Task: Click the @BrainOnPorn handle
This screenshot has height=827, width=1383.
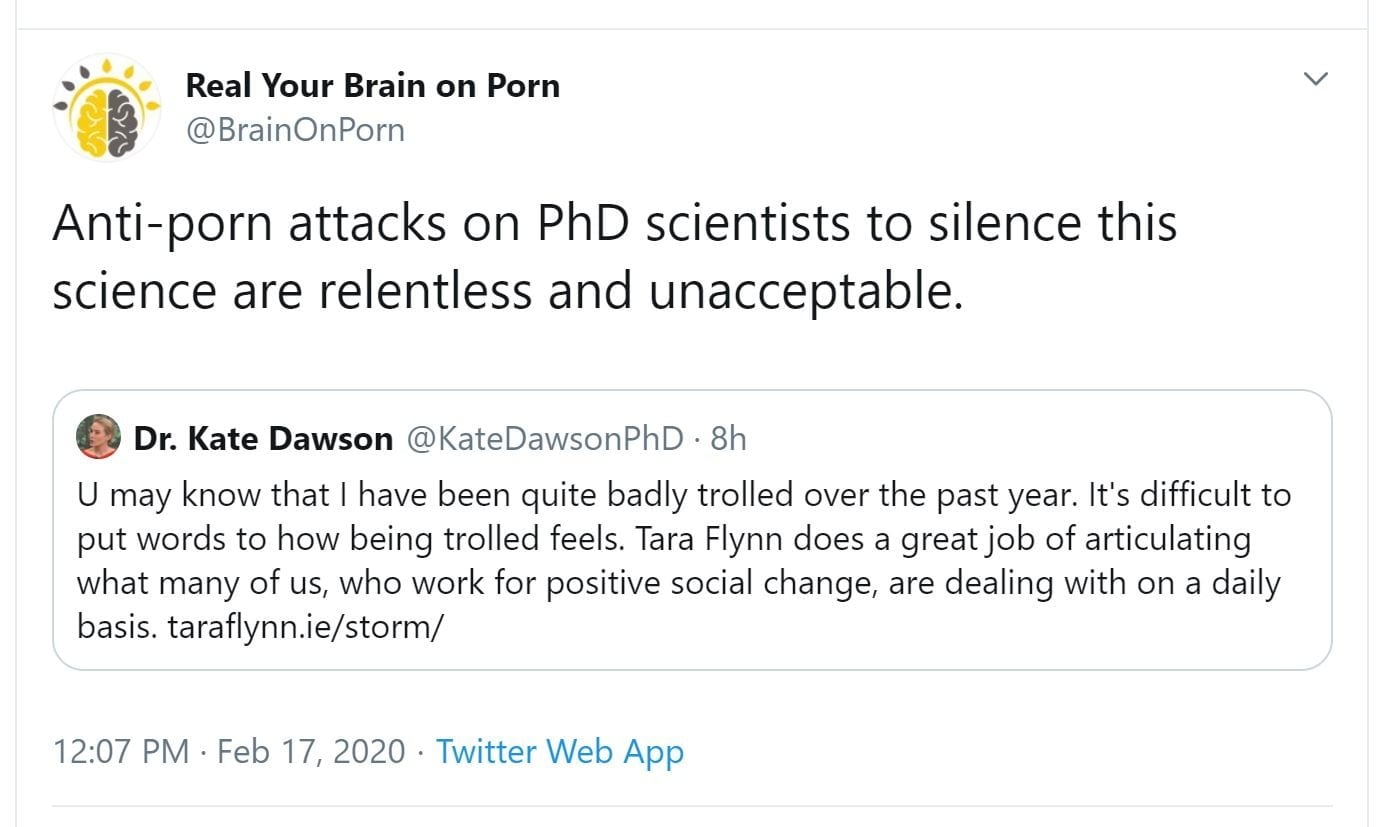Action: [x=295, y=130]
